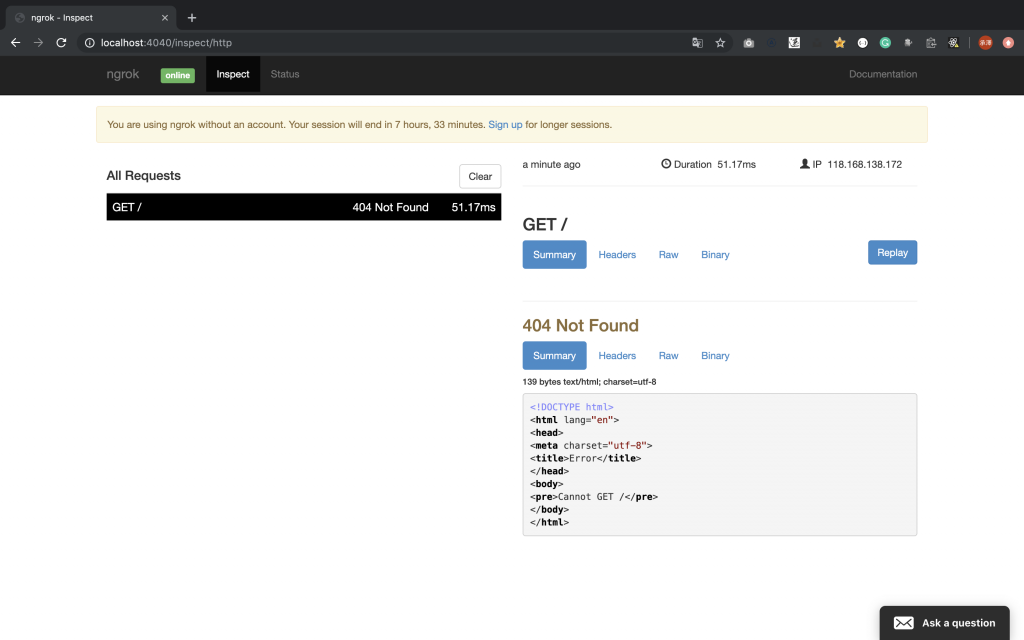Click the <!DOCTYPE html> line
The height and width of the screenshot is (640, 1024).
572,407
